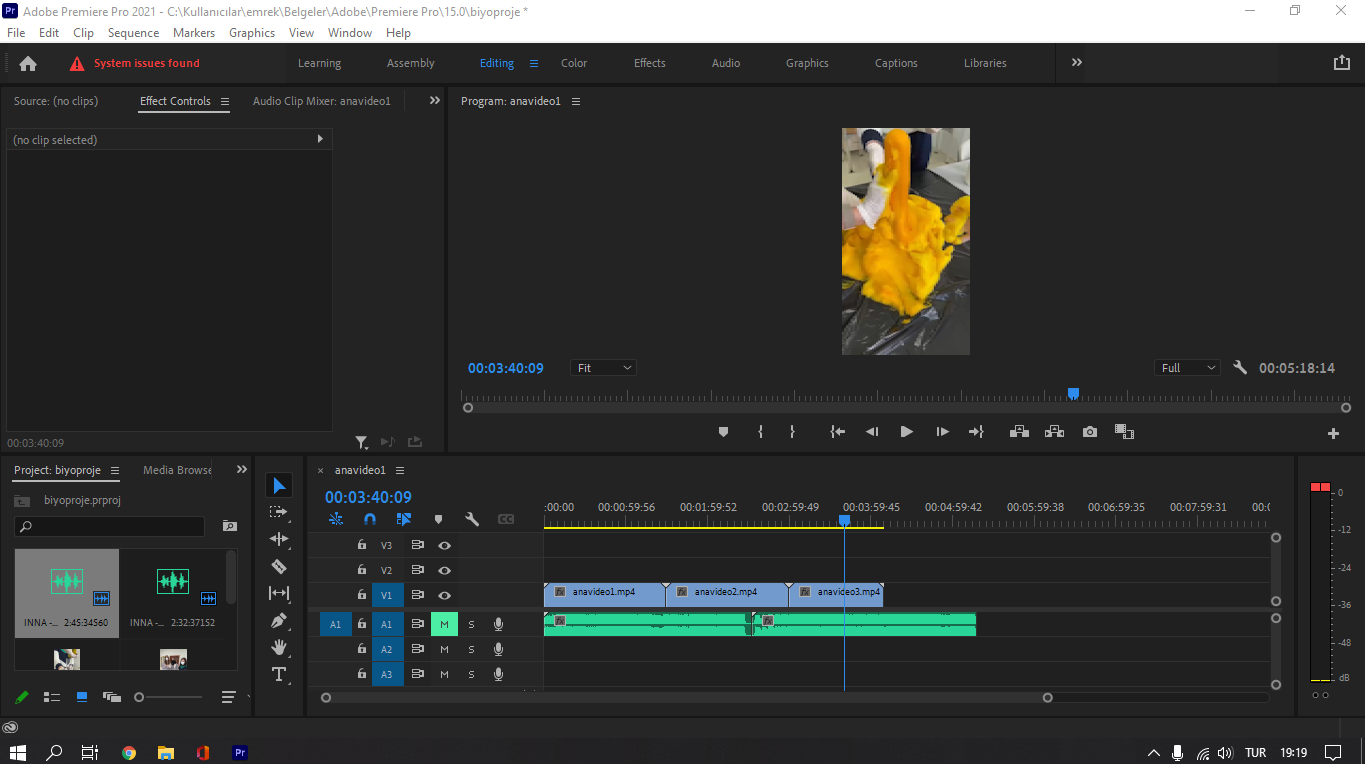1365x764 pixels.
Task: Open the Project panel menu
Action: click(115, 470)
